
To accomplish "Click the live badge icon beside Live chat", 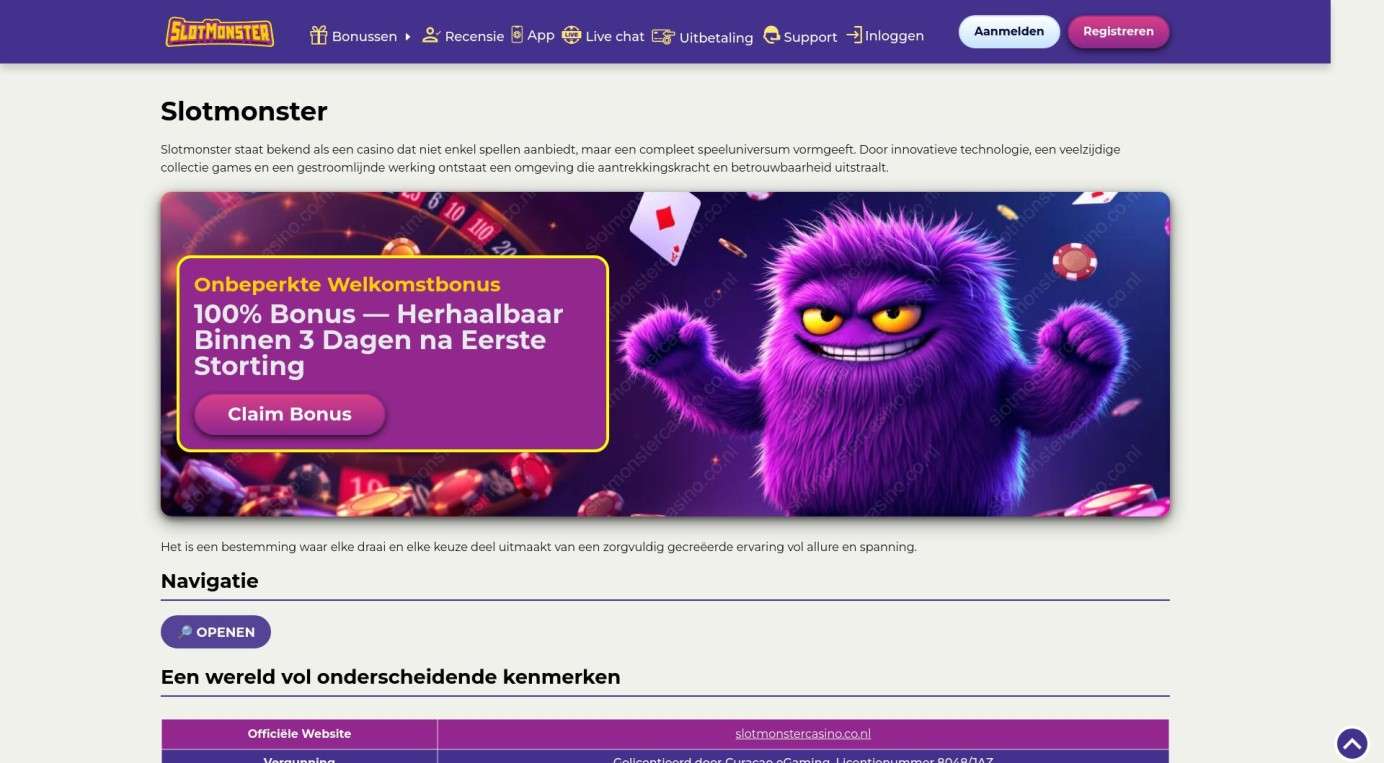I will [x=571, y=35].
